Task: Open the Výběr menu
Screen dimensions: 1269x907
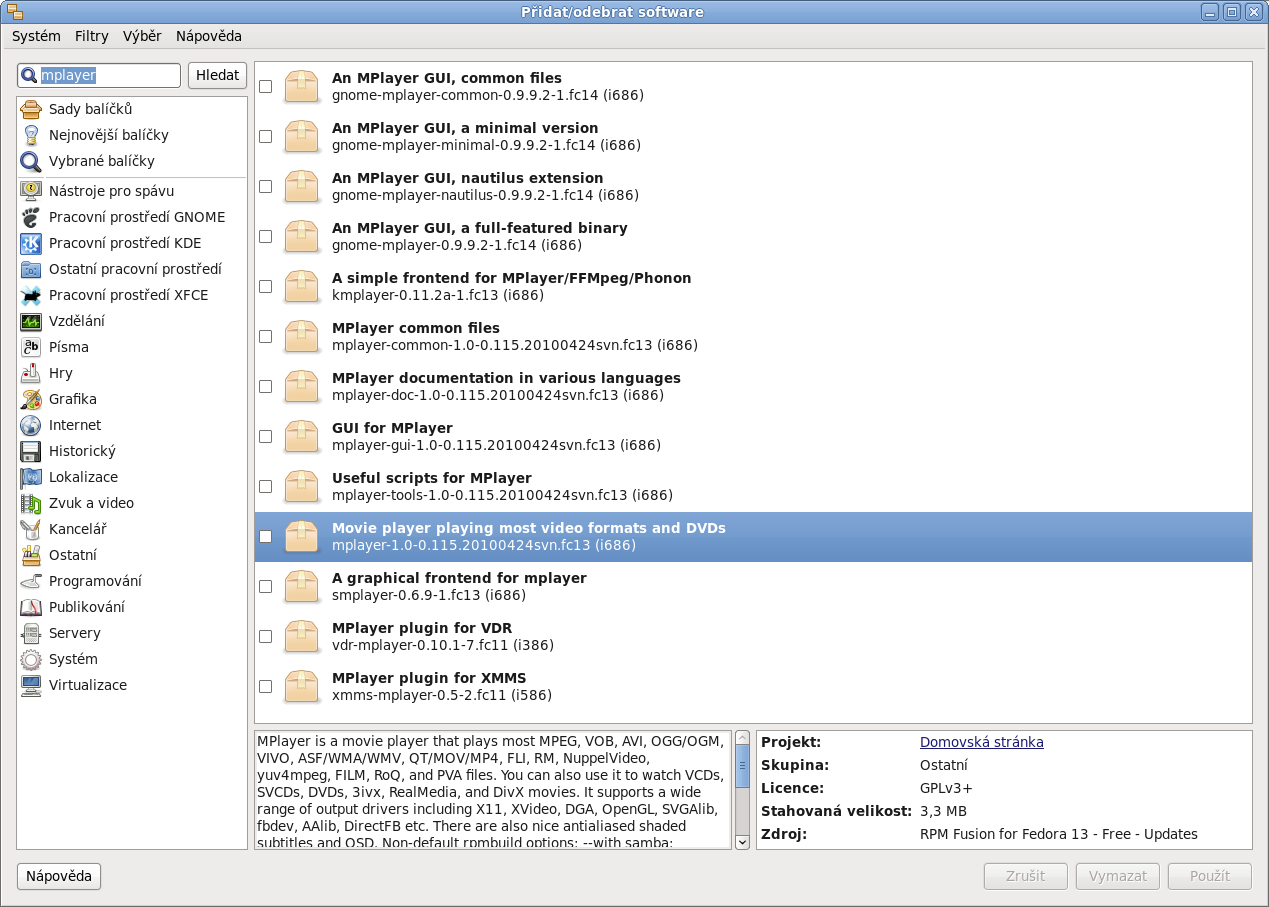Action: [x=142, y=36]
